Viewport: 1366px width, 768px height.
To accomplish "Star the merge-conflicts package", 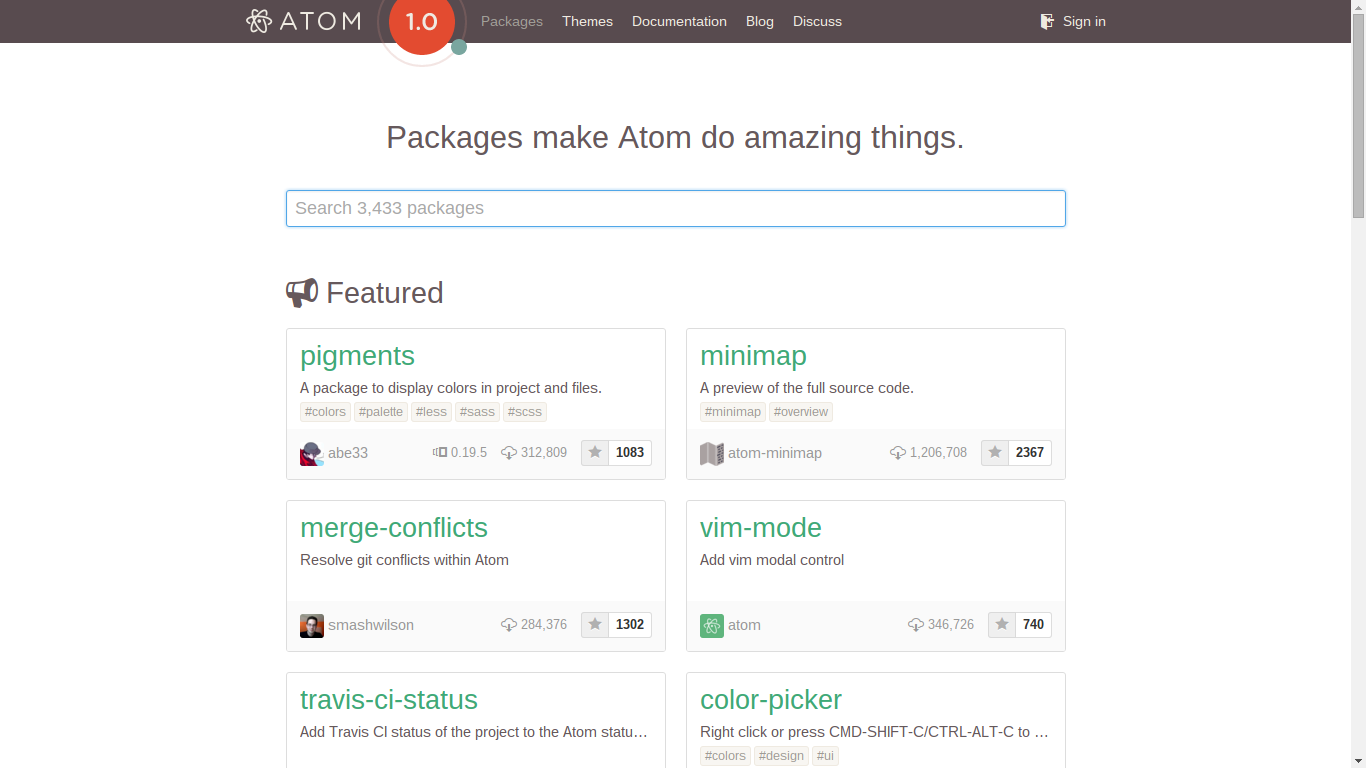I will coord(595,625).
